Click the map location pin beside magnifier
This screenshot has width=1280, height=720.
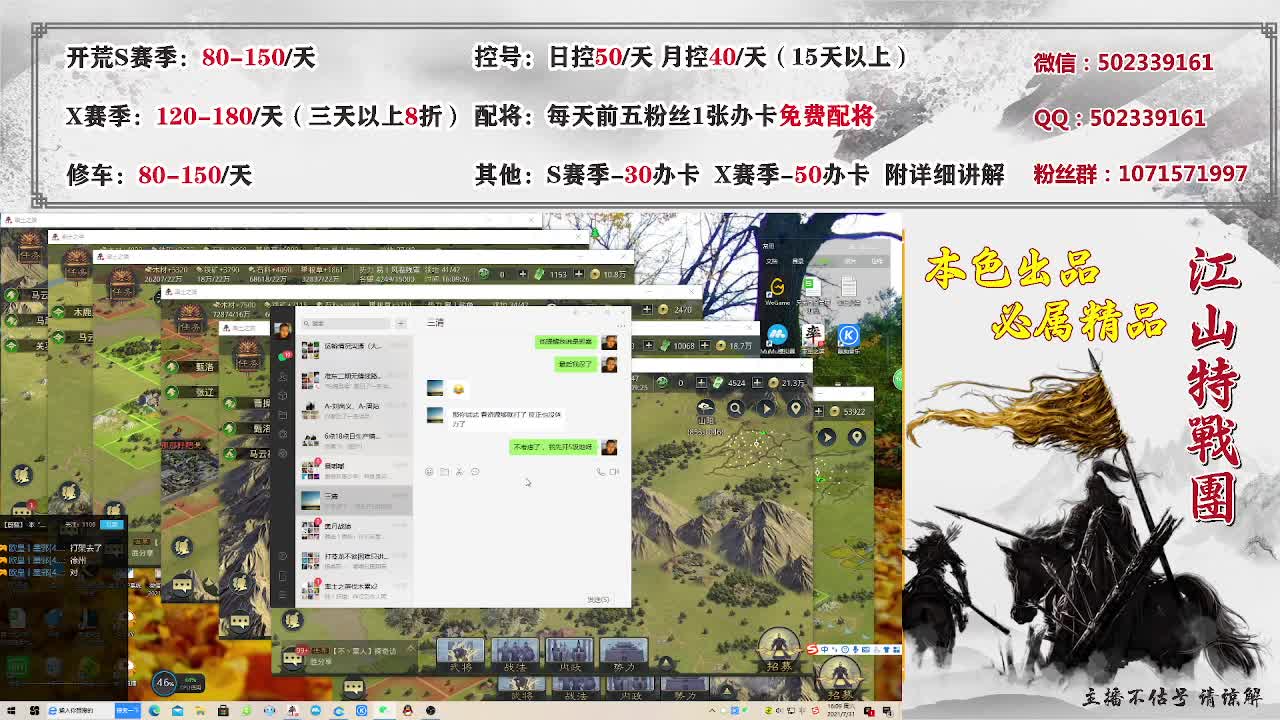(x=796, y=408)
